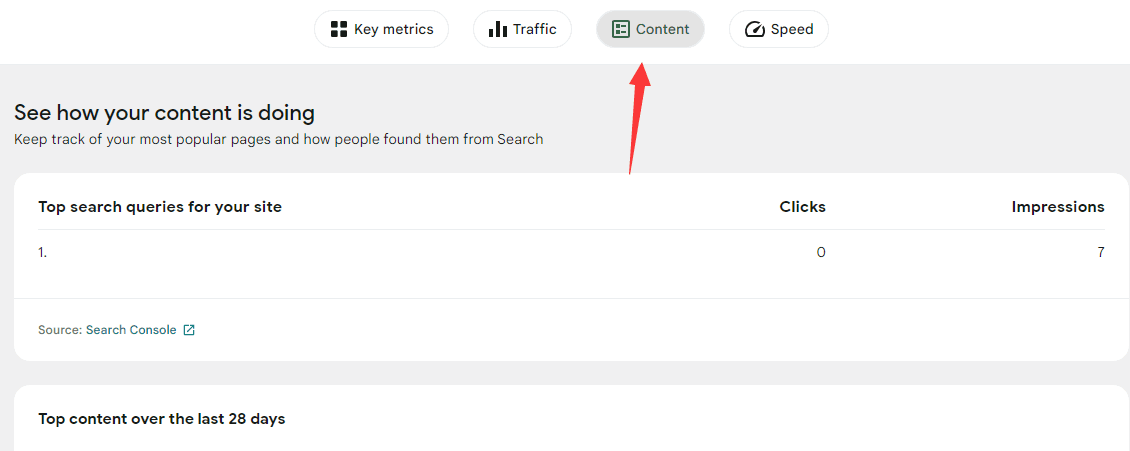Go to the Speed tab label
Screen dimensions: 1130x451
(792, 29)
